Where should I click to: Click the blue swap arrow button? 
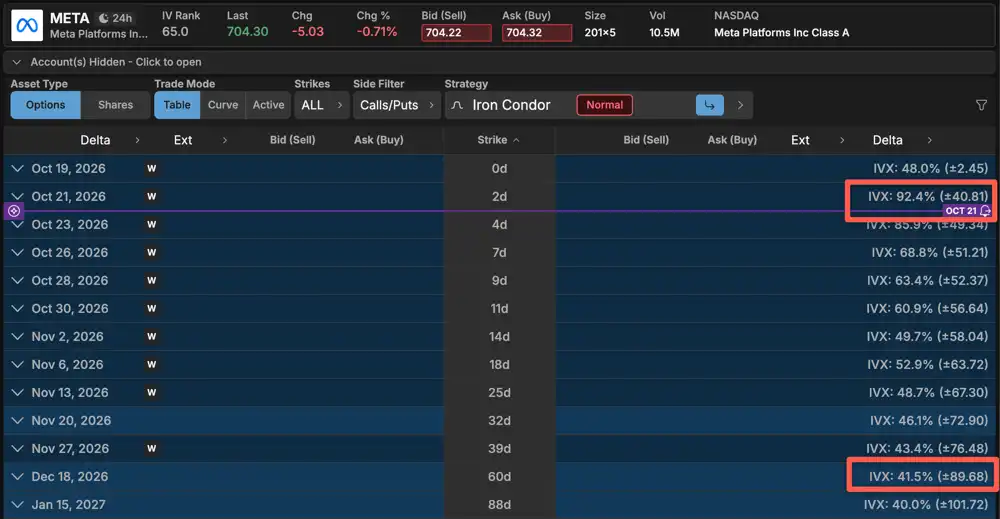point(709,105)
